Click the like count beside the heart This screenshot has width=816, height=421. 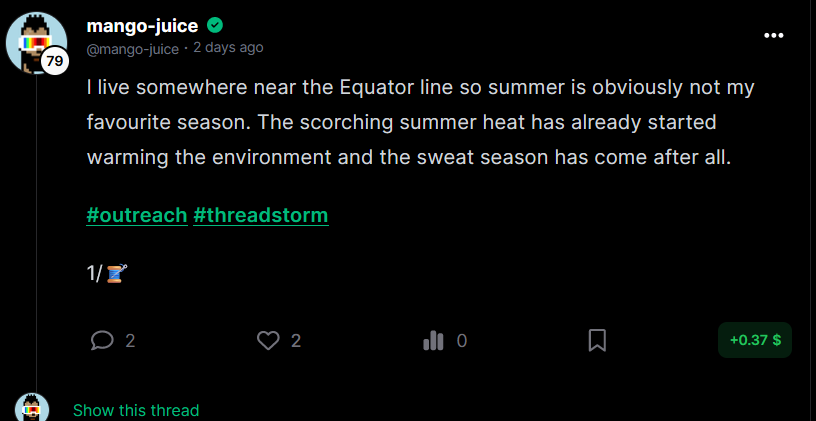click(296, 341)
